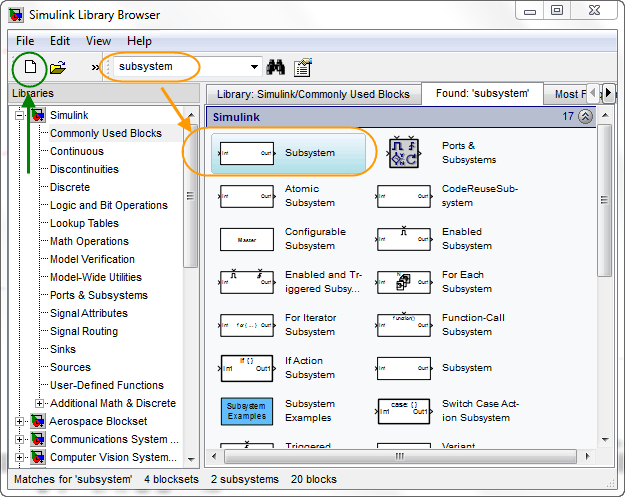Select Discrete in the Libraries tree
Image resolution: width=625 pixels, height=497 pixels.
pos(70,187)
